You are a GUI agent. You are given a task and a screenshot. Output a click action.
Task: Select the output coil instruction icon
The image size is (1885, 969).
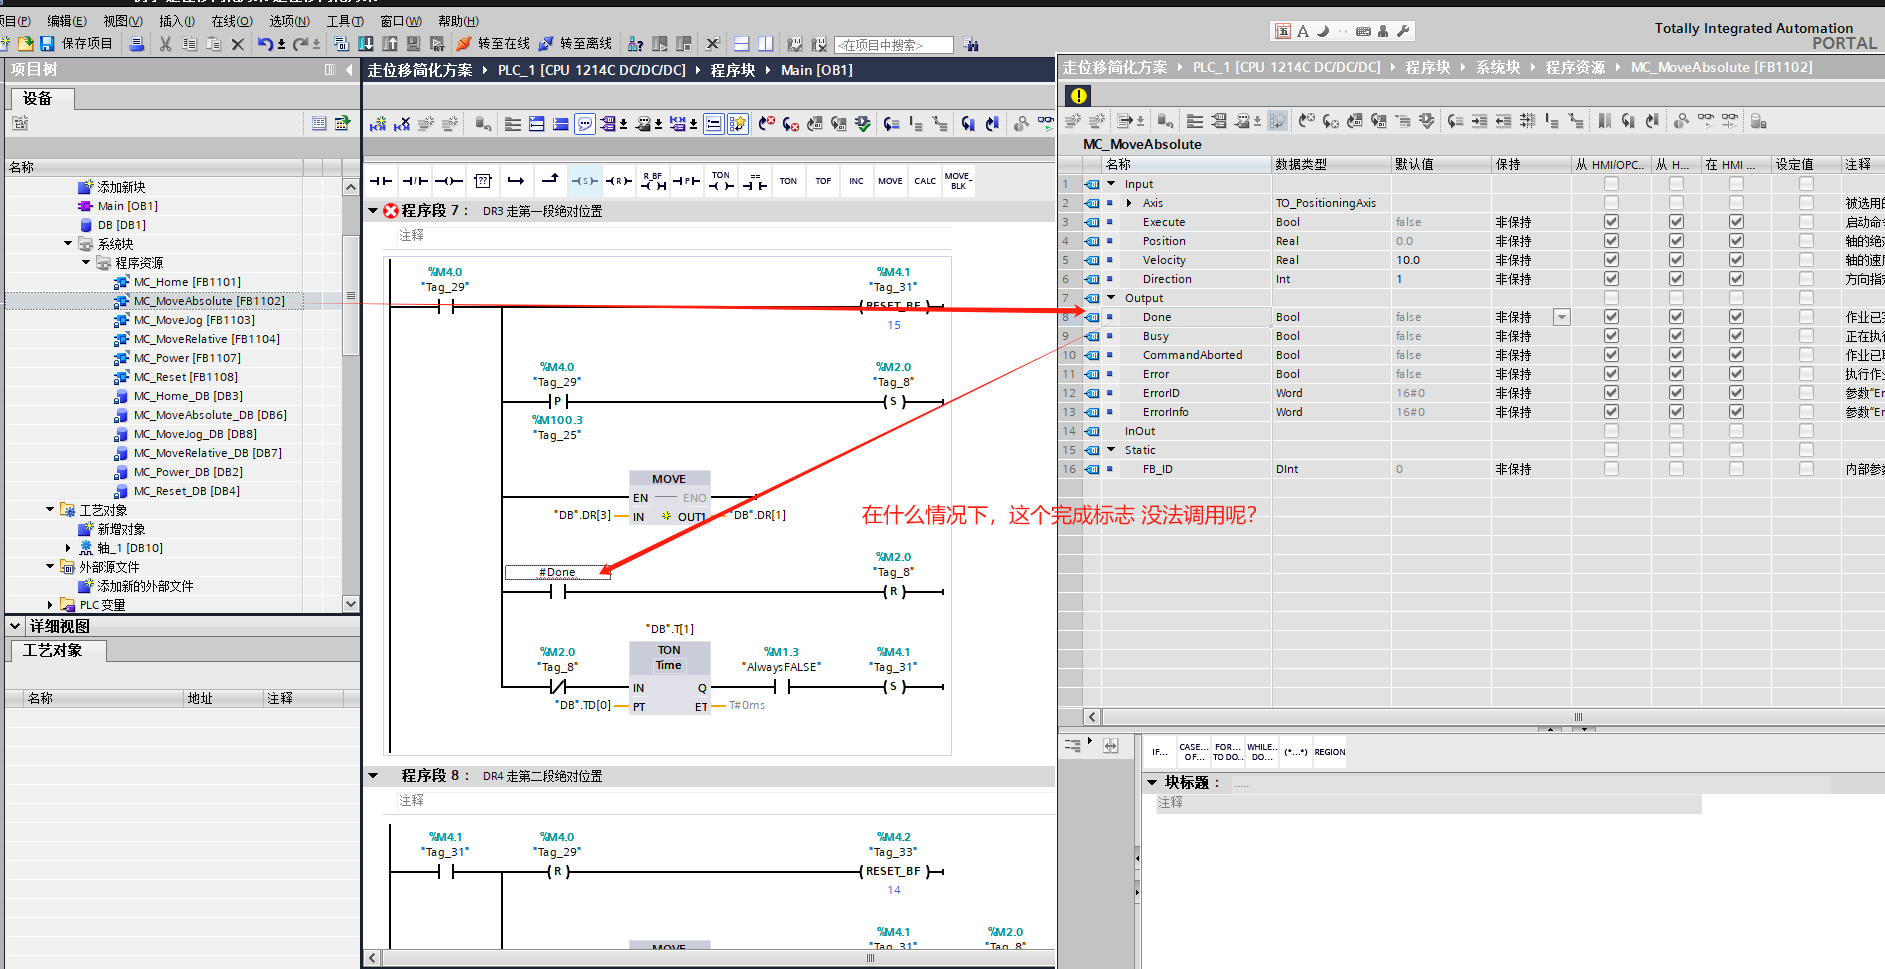point(449,181)
